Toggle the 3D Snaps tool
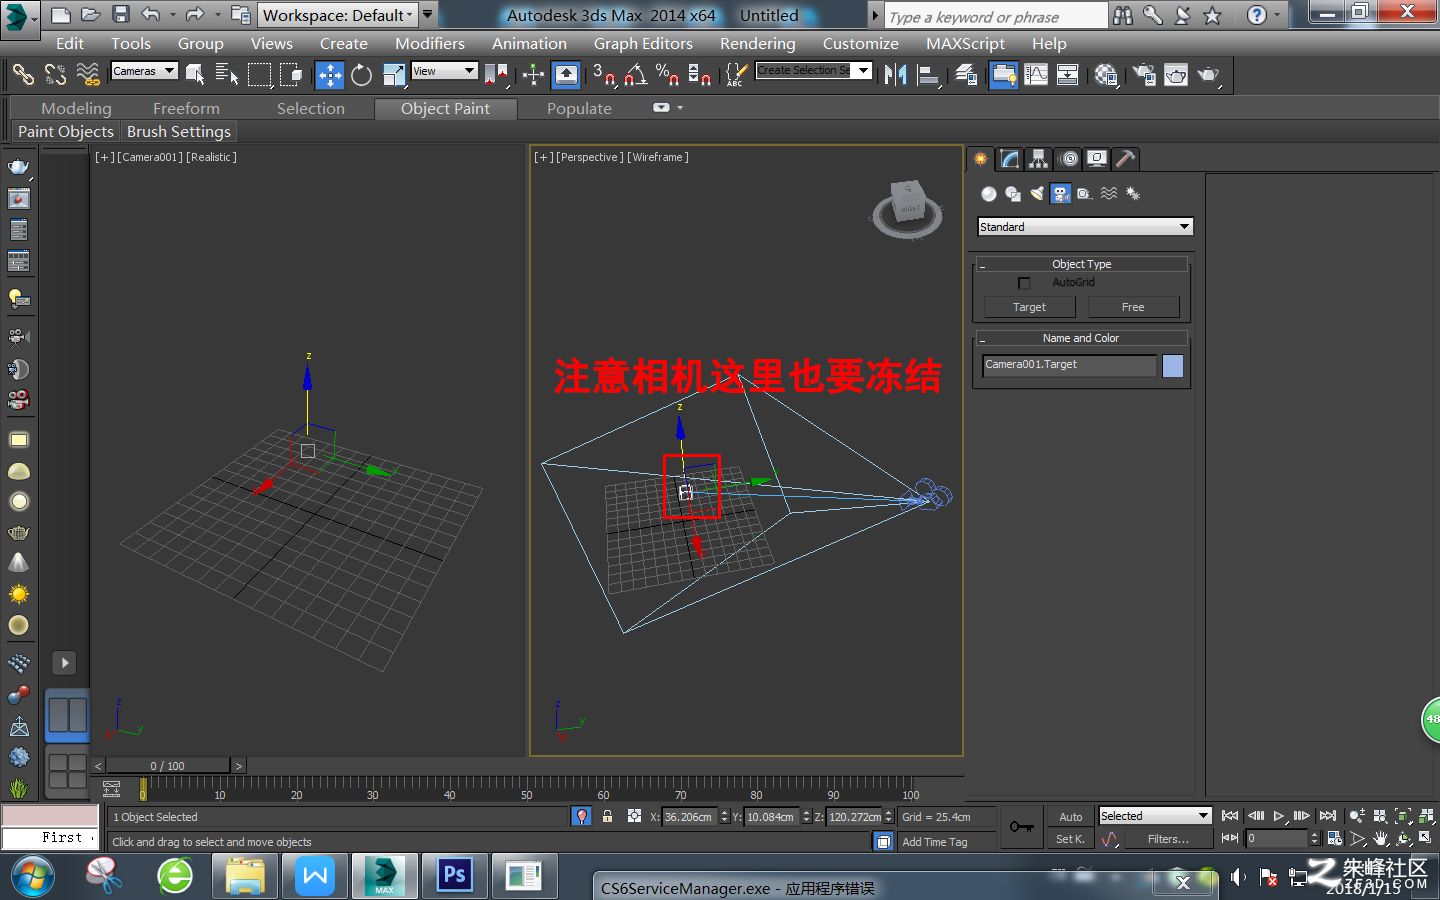1440x900 pixels. point(603,75)
